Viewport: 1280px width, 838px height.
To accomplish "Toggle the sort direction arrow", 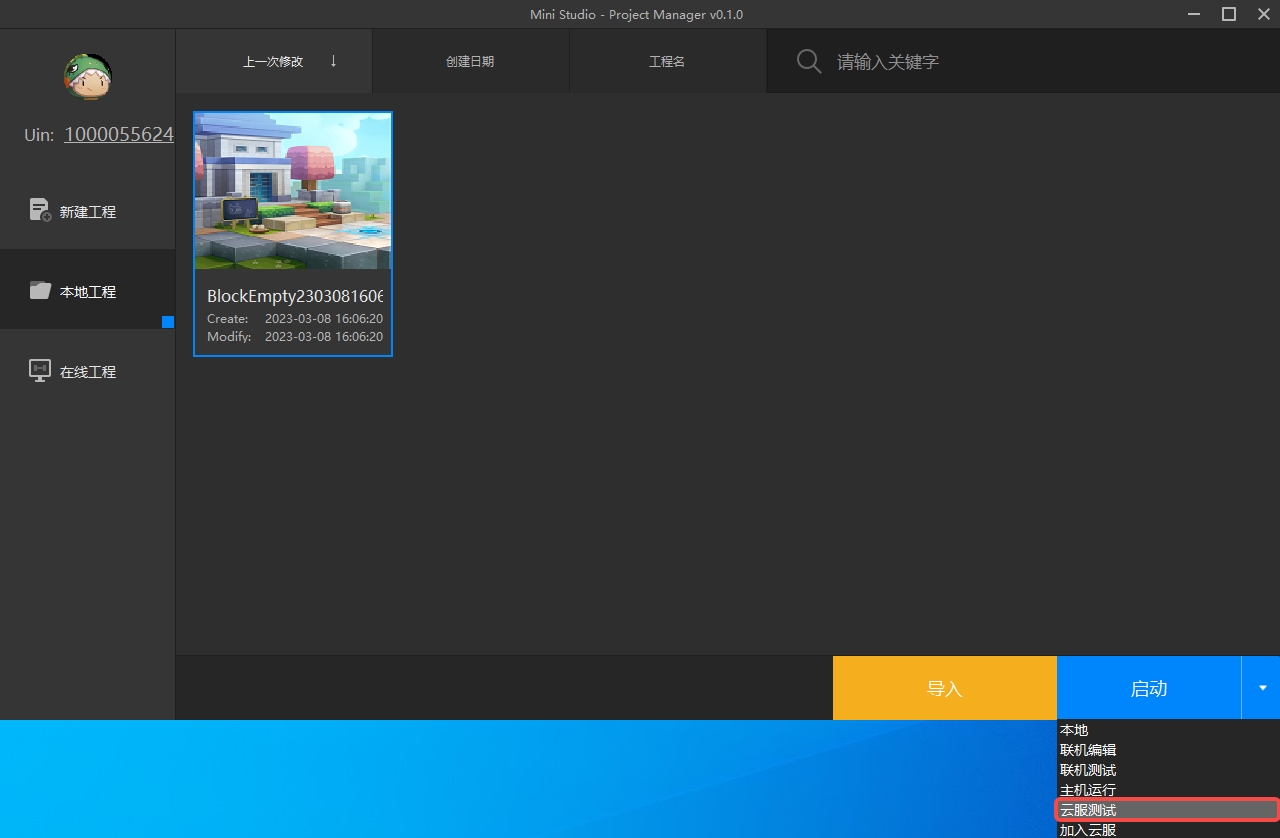I will (333, 61).
